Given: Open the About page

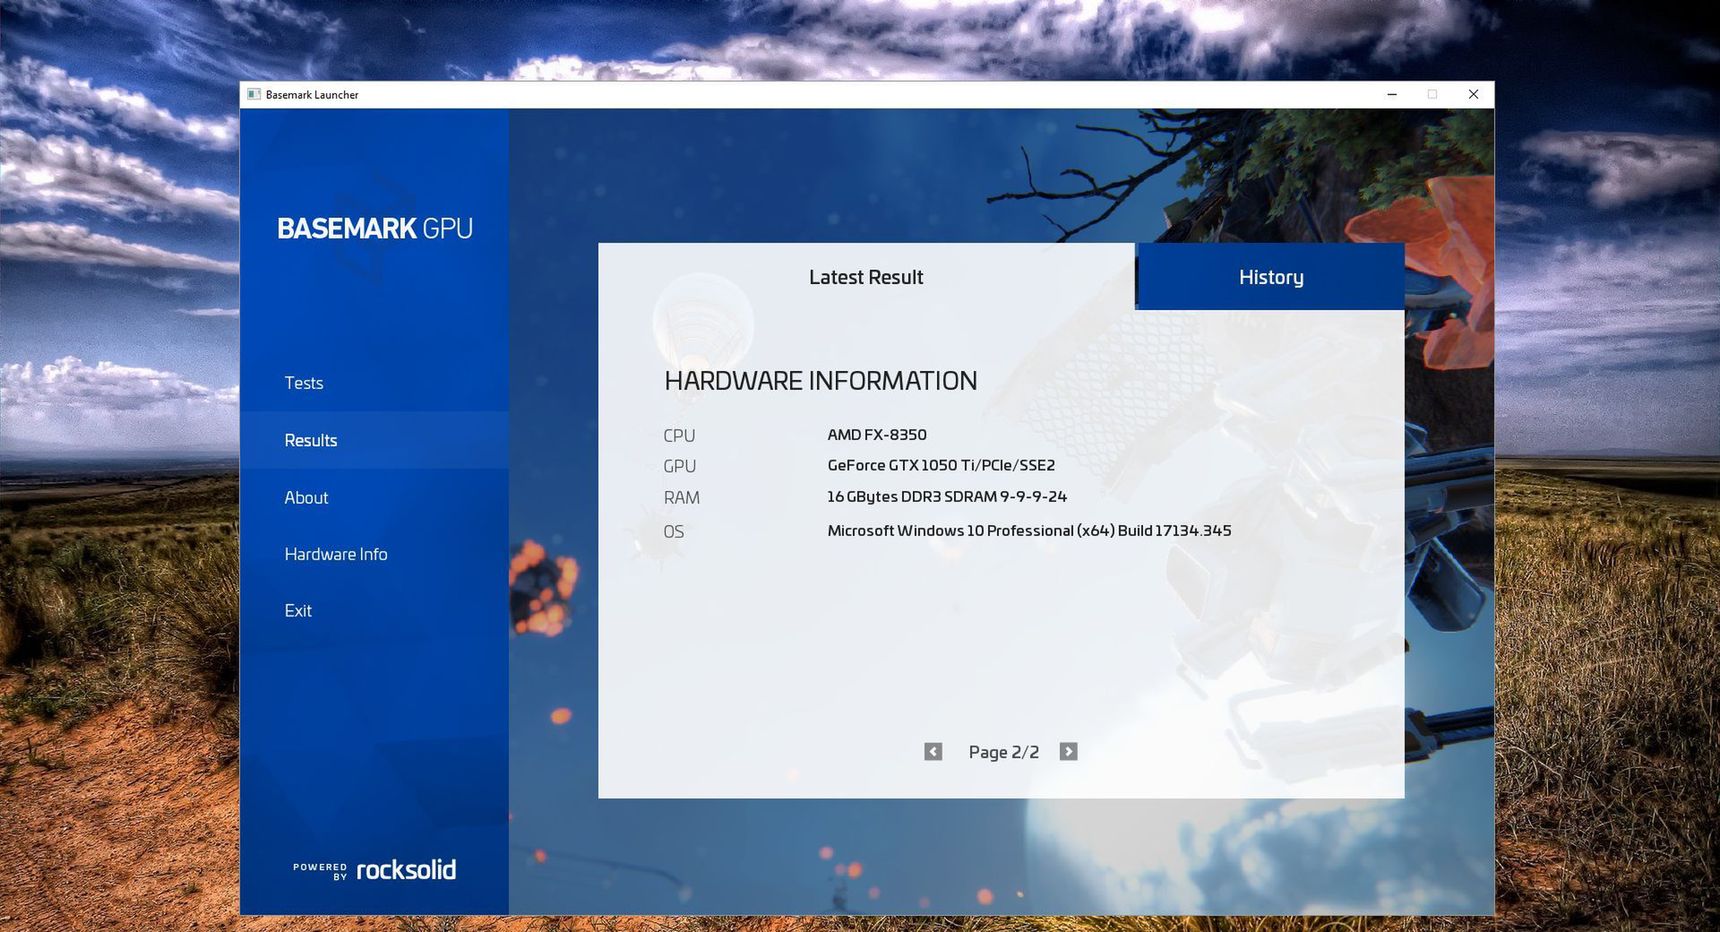Looking at the screenshot, I should point(374,497).
